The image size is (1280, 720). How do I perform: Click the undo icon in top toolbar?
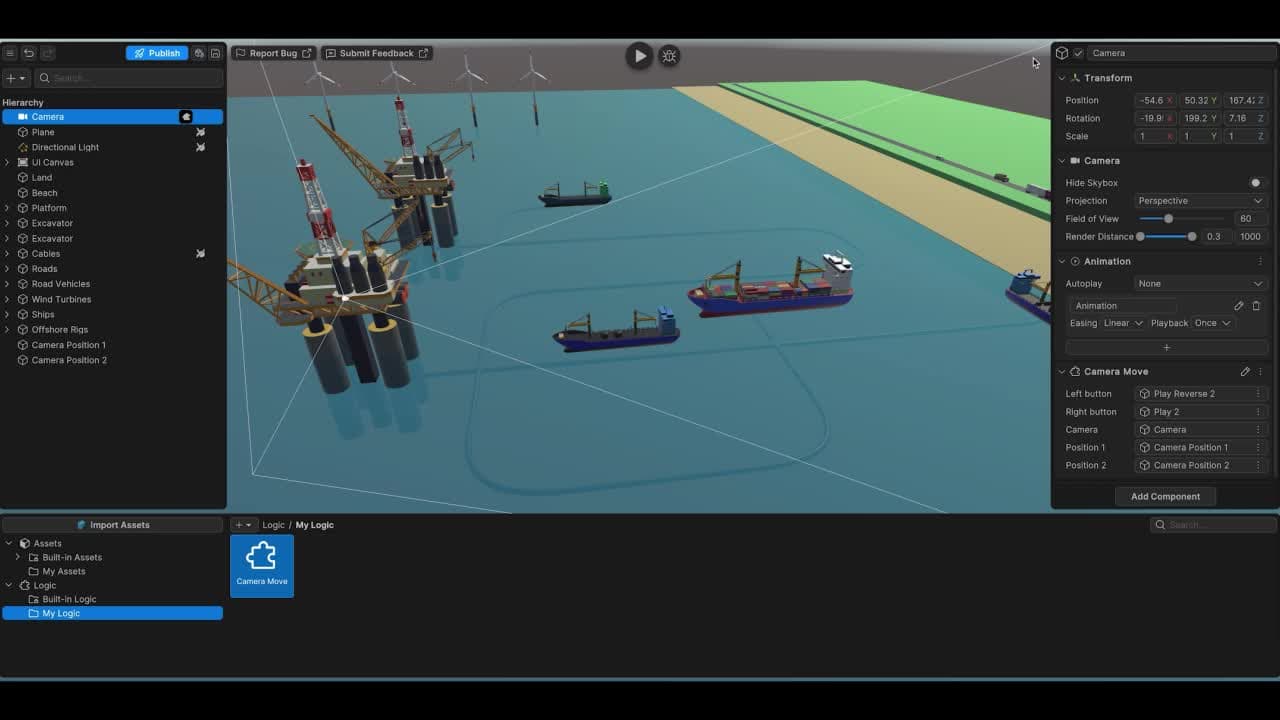point(29,53)
